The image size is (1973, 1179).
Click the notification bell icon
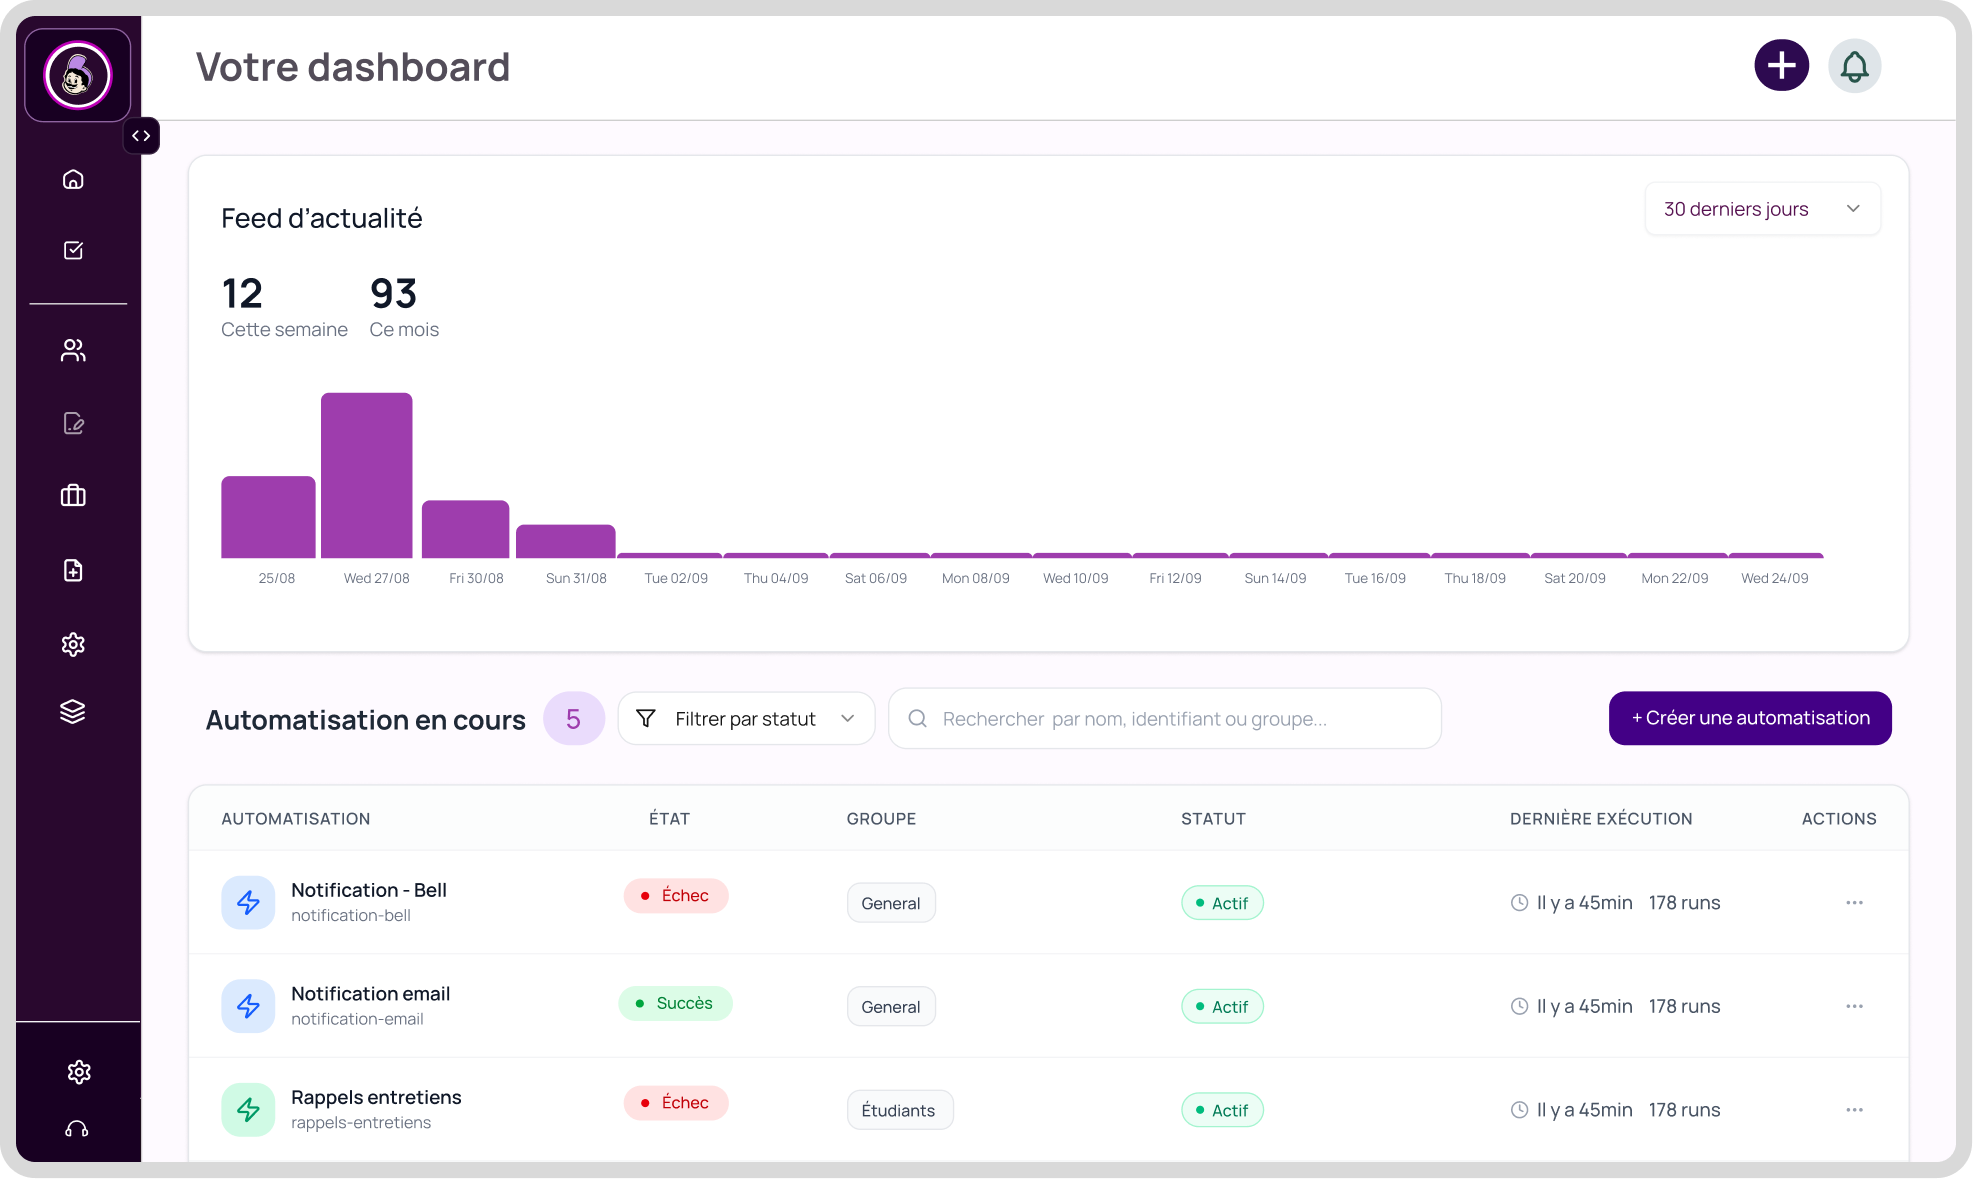click(x=1854, y=67)
